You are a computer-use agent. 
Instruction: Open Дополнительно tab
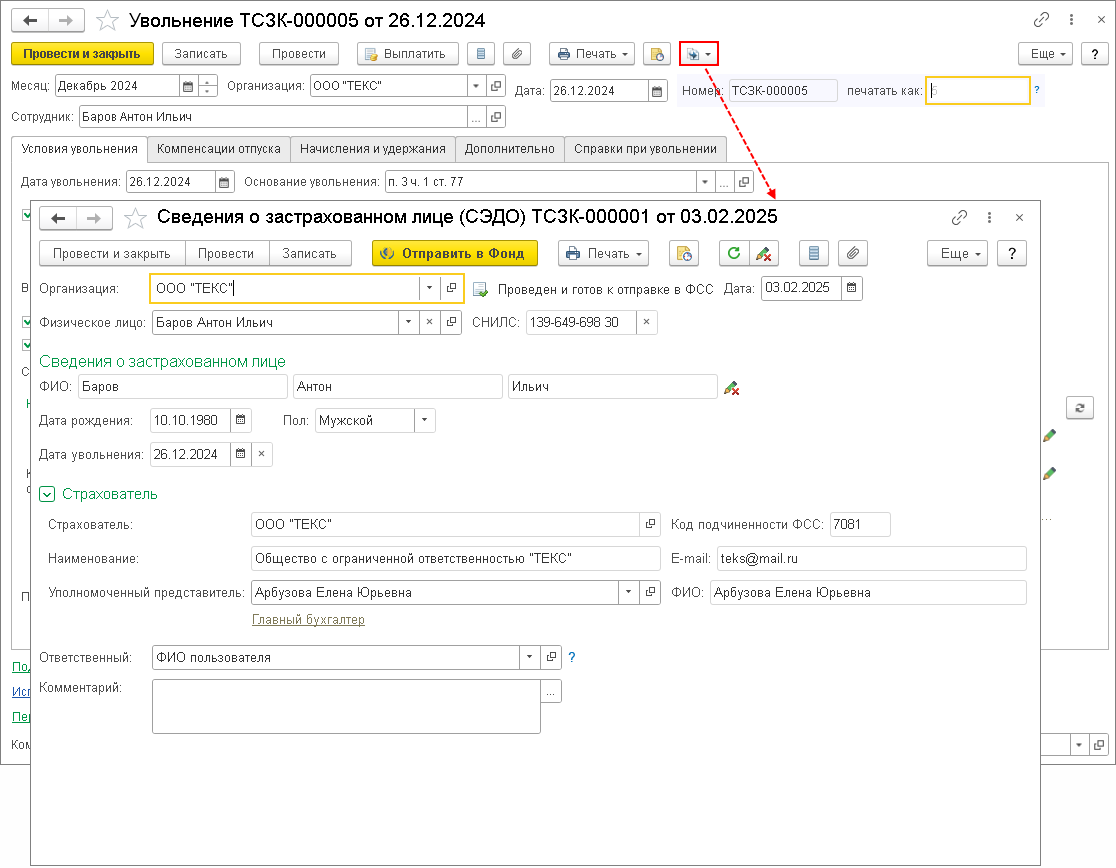[510, 149]
